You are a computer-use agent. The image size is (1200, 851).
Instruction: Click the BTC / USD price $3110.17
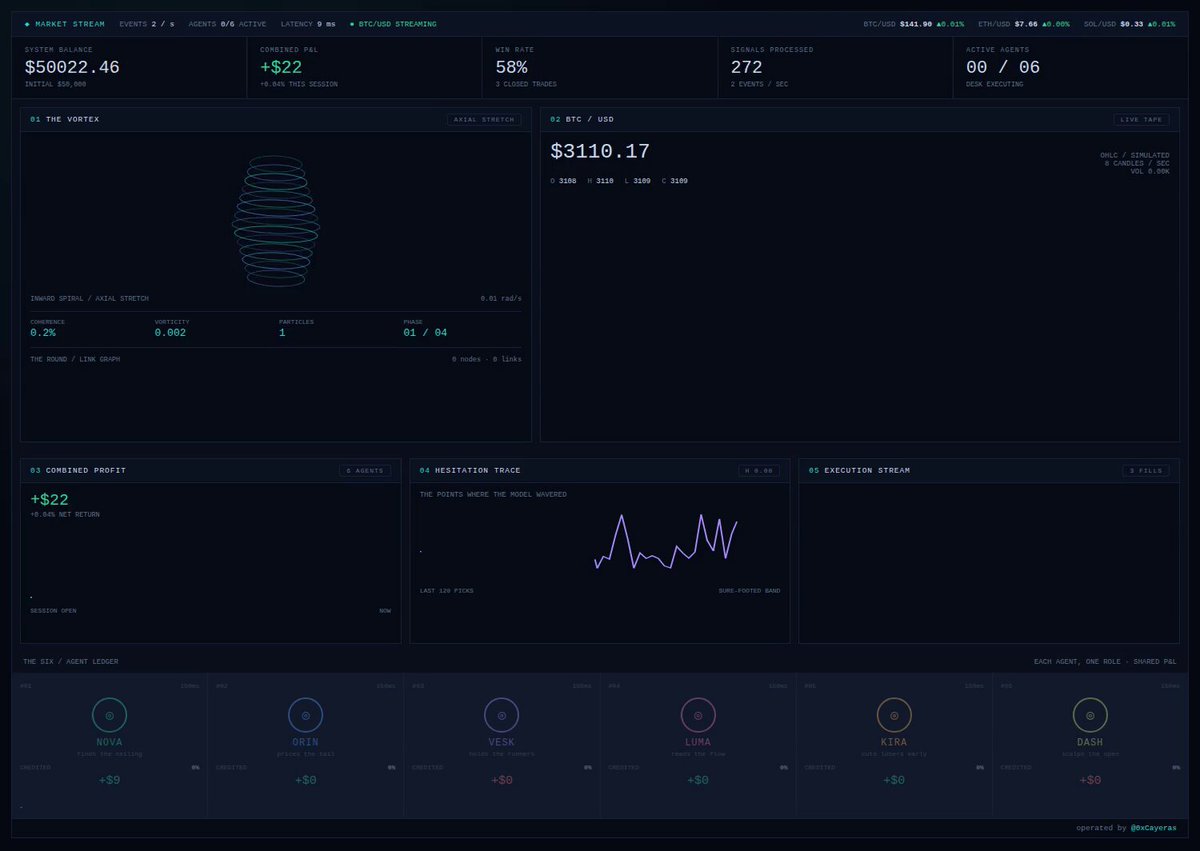tap(600, 151)
